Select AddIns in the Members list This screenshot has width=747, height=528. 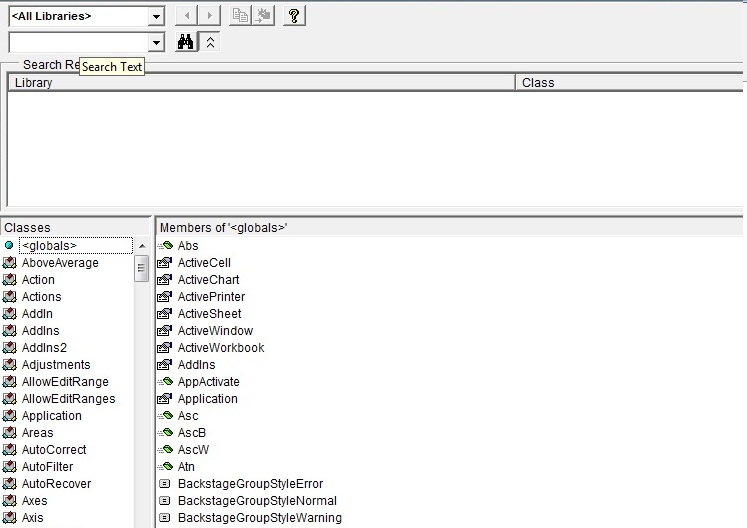(x=196, y=365)
